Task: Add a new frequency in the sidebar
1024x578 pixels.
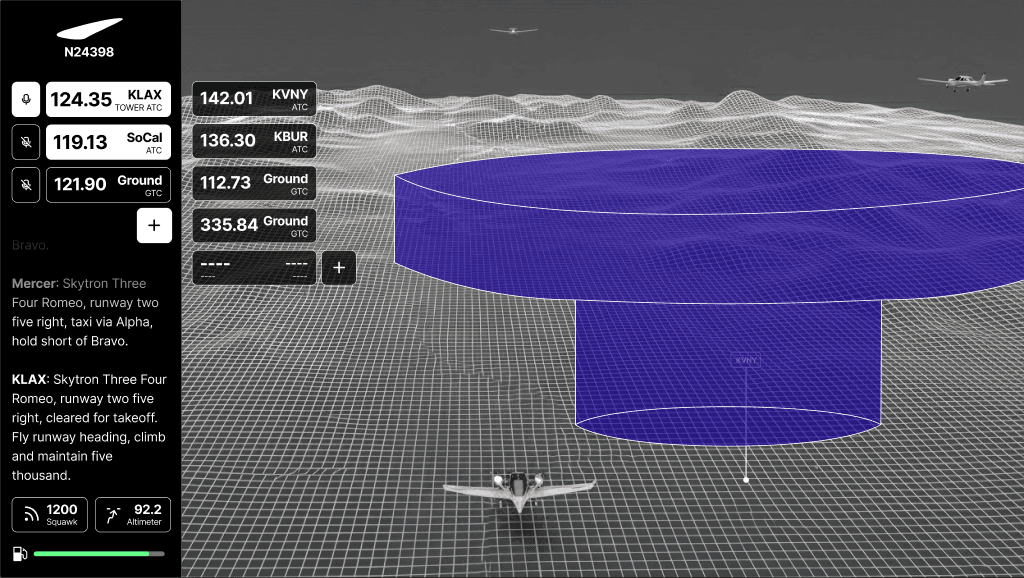Action: click(154, 225)
